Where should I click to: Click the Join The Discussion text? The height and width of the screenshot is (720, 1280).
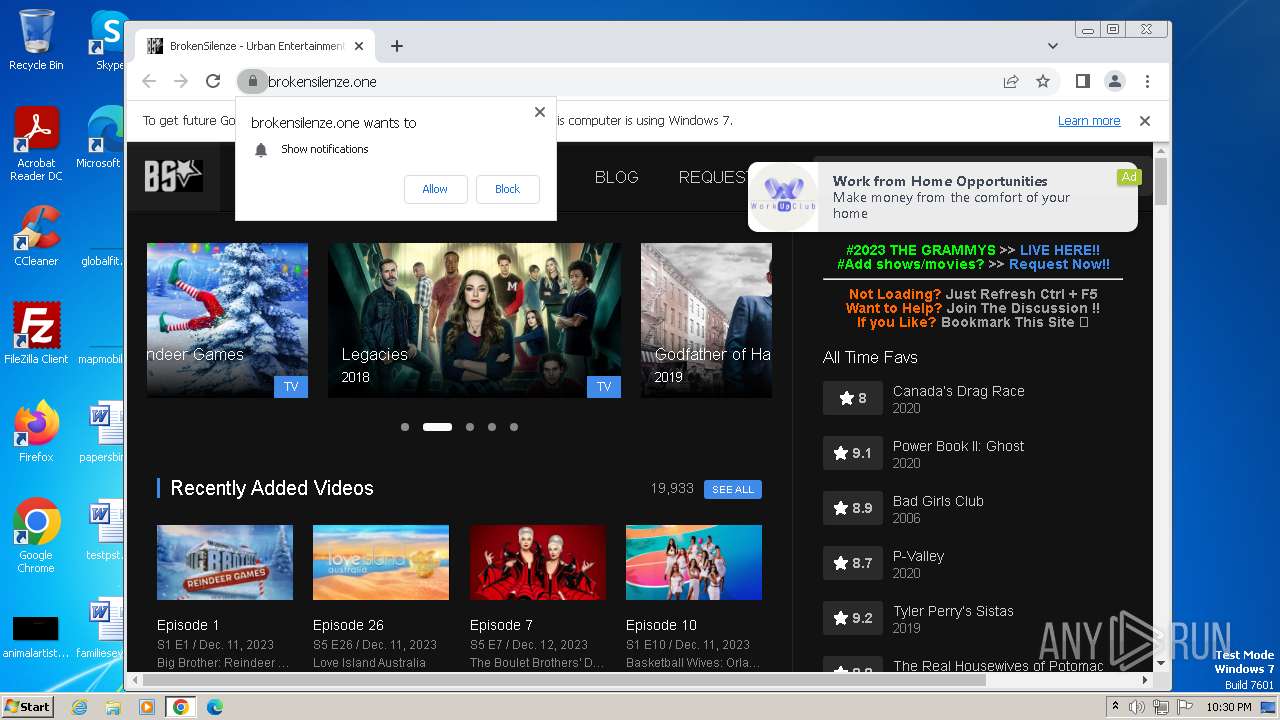pos(1022,308)
